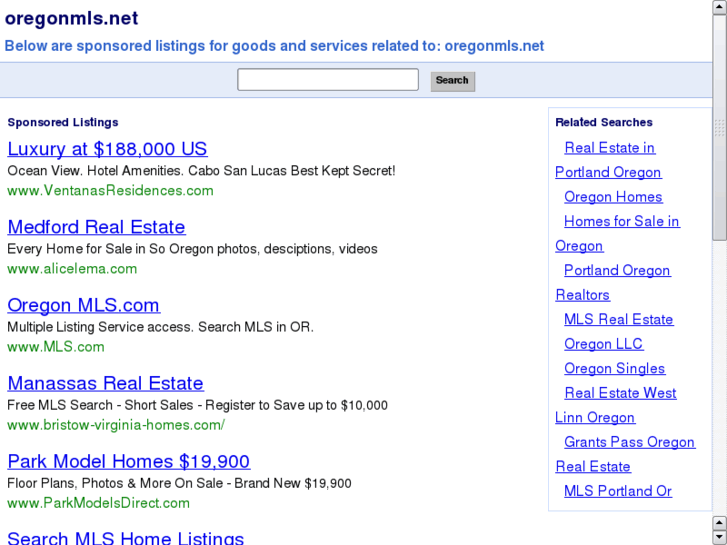Visit www.VentanasResidences.com green URL
The height and width of the screenshot is (545, 727).
[110, 191]
